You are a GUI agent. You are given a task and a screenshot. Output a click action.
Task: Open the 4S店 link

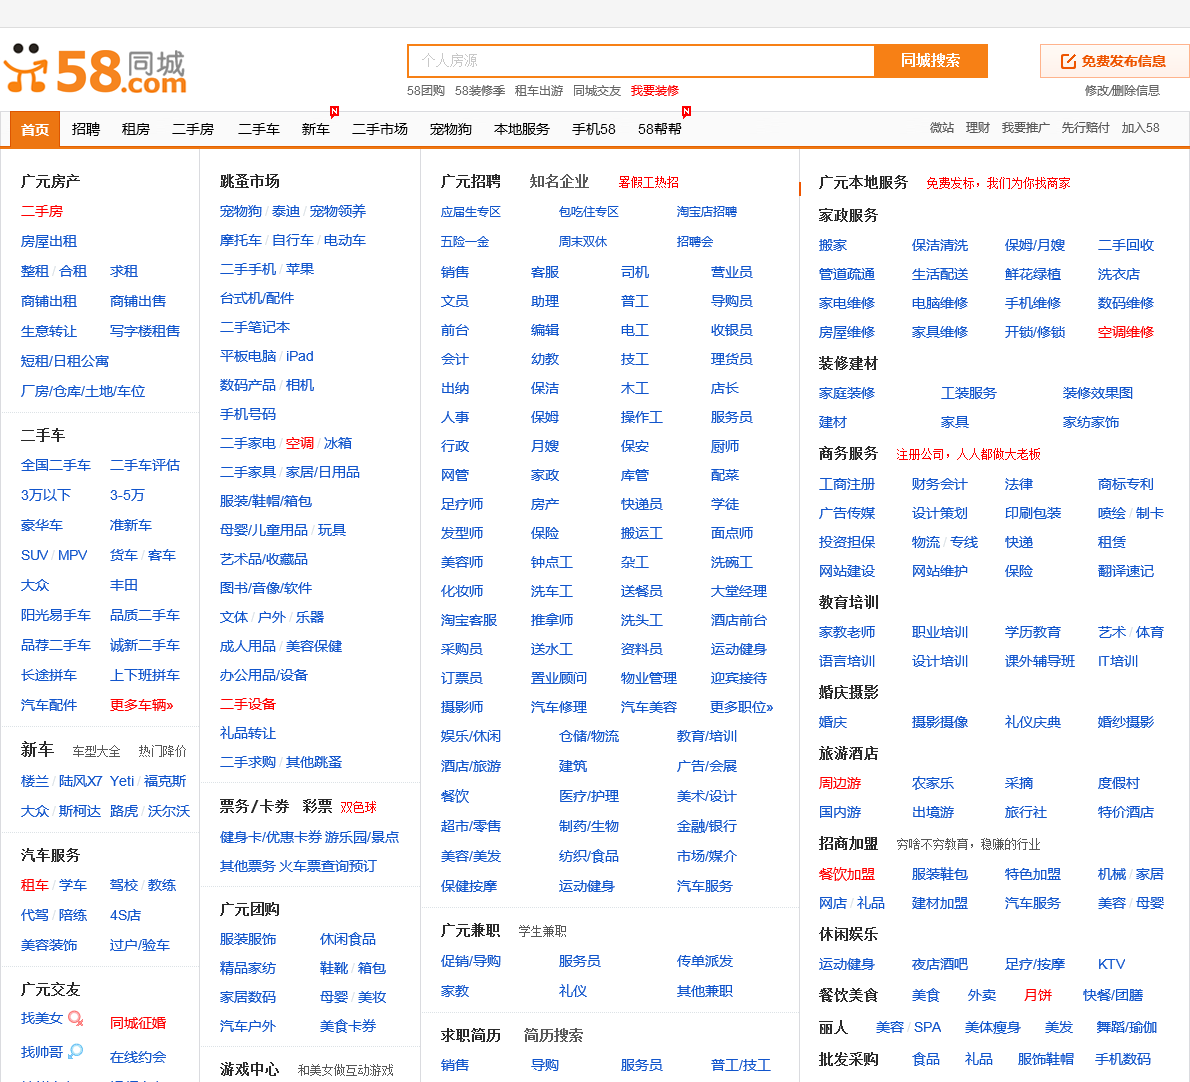click(x=125, y=916)
